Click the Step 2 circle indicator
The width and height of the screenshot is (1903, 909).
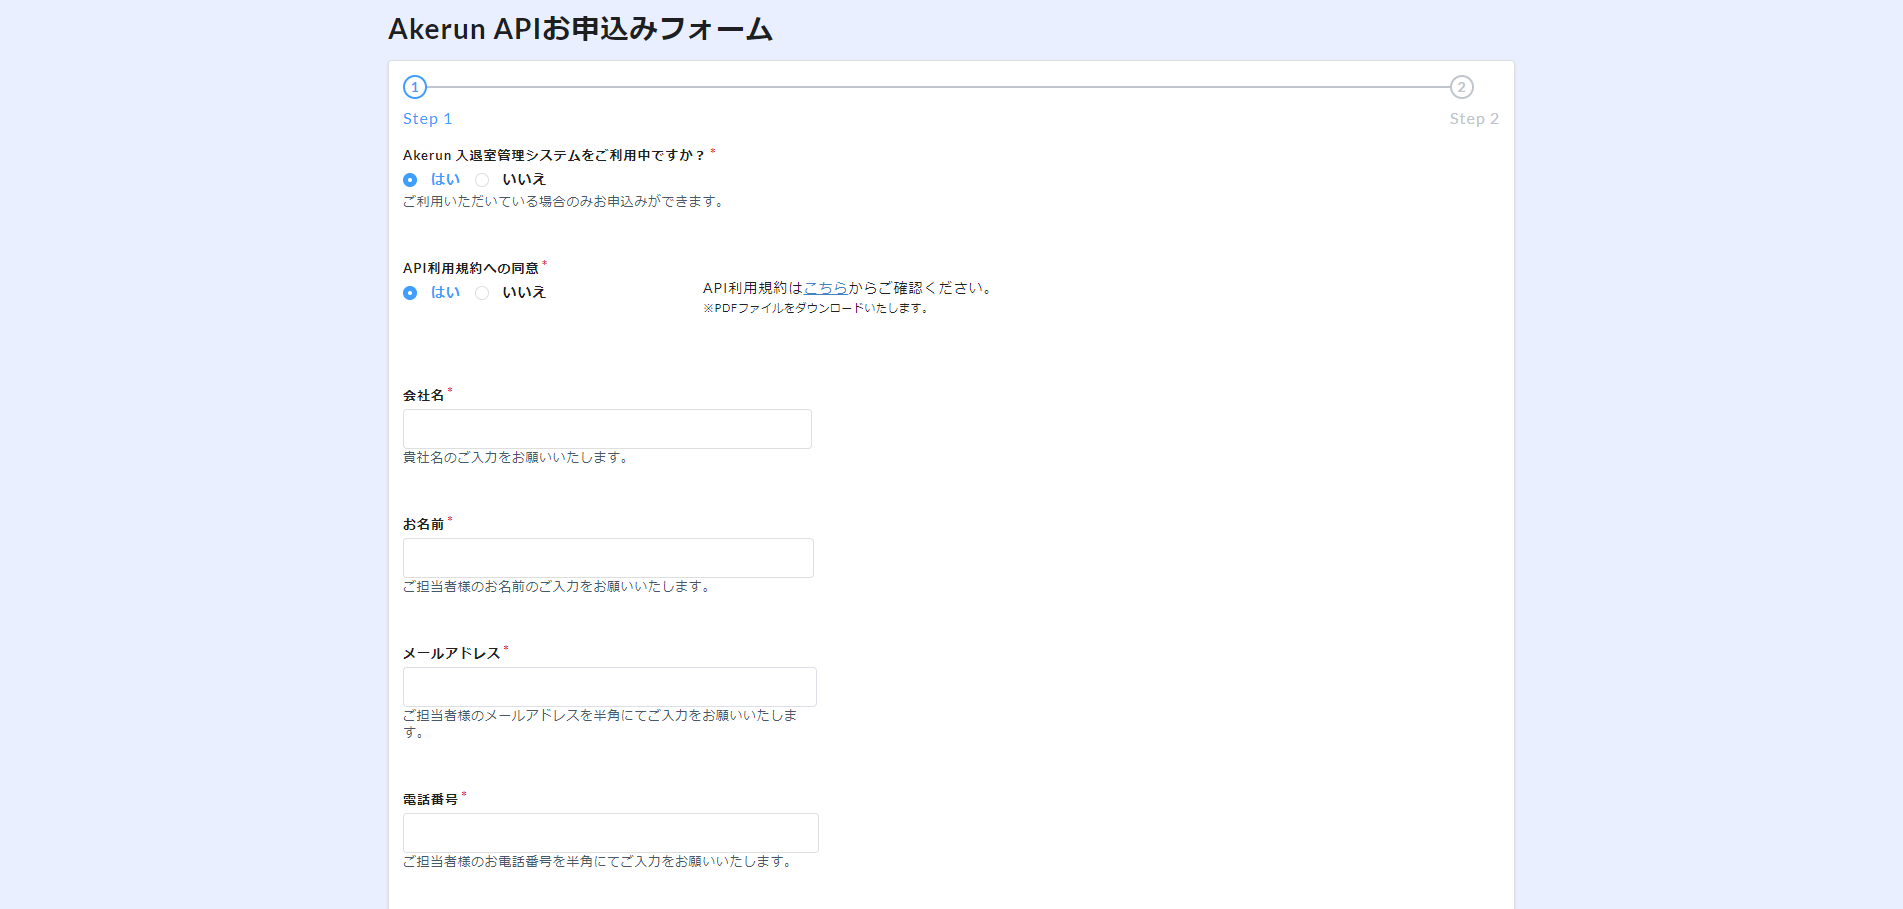point(1462,87)
